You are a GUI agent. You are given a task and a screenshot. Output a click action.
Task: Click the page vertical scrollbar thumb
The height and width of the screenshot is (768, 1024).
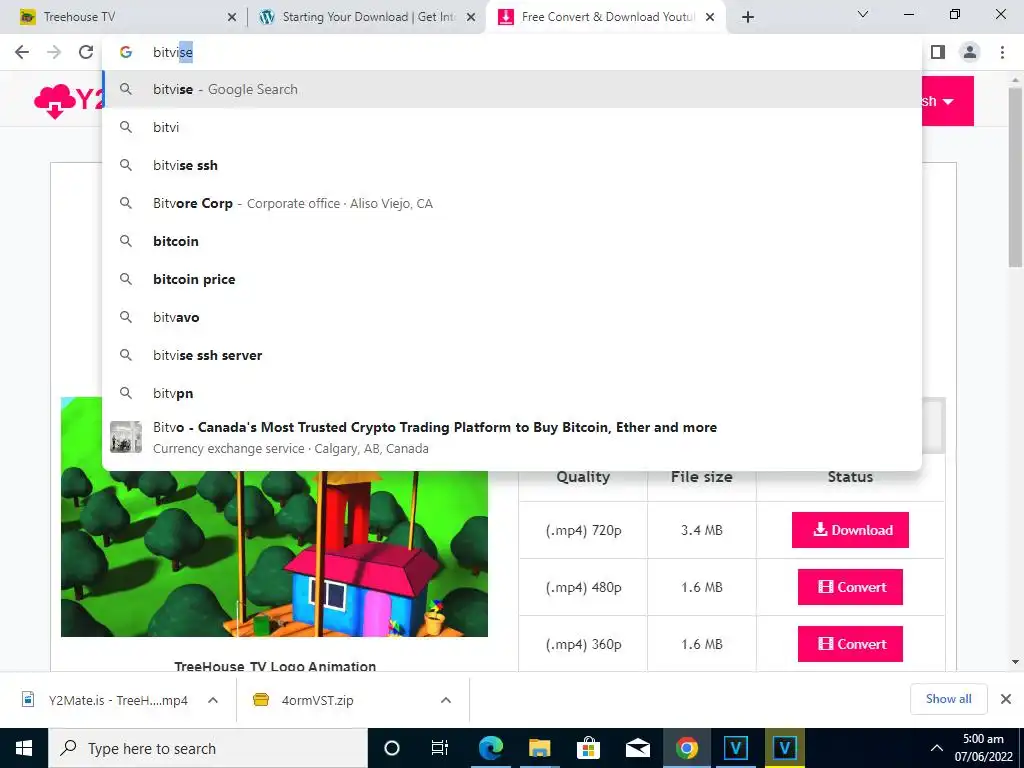(x=1015, y=177)
